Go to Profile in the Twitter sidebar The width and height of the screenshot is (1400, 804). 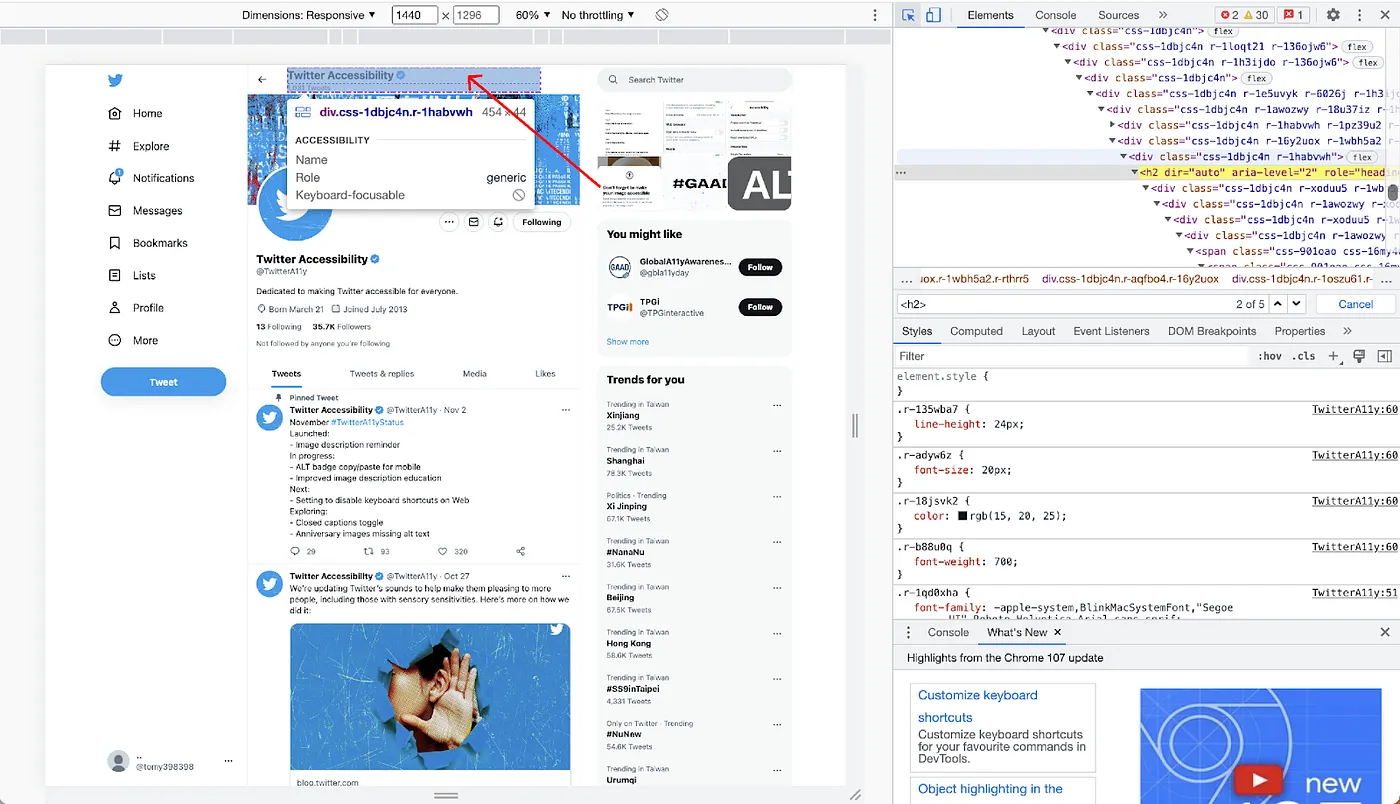click(x=136, y=308)
